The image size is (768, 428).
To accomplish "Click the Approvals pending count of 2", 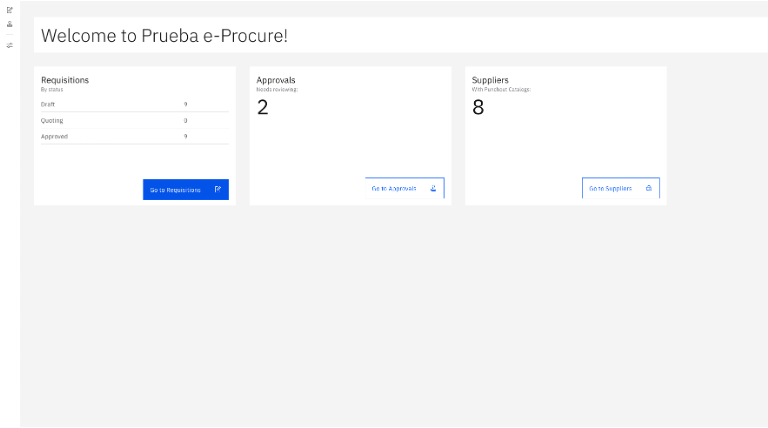I will 263,106.
